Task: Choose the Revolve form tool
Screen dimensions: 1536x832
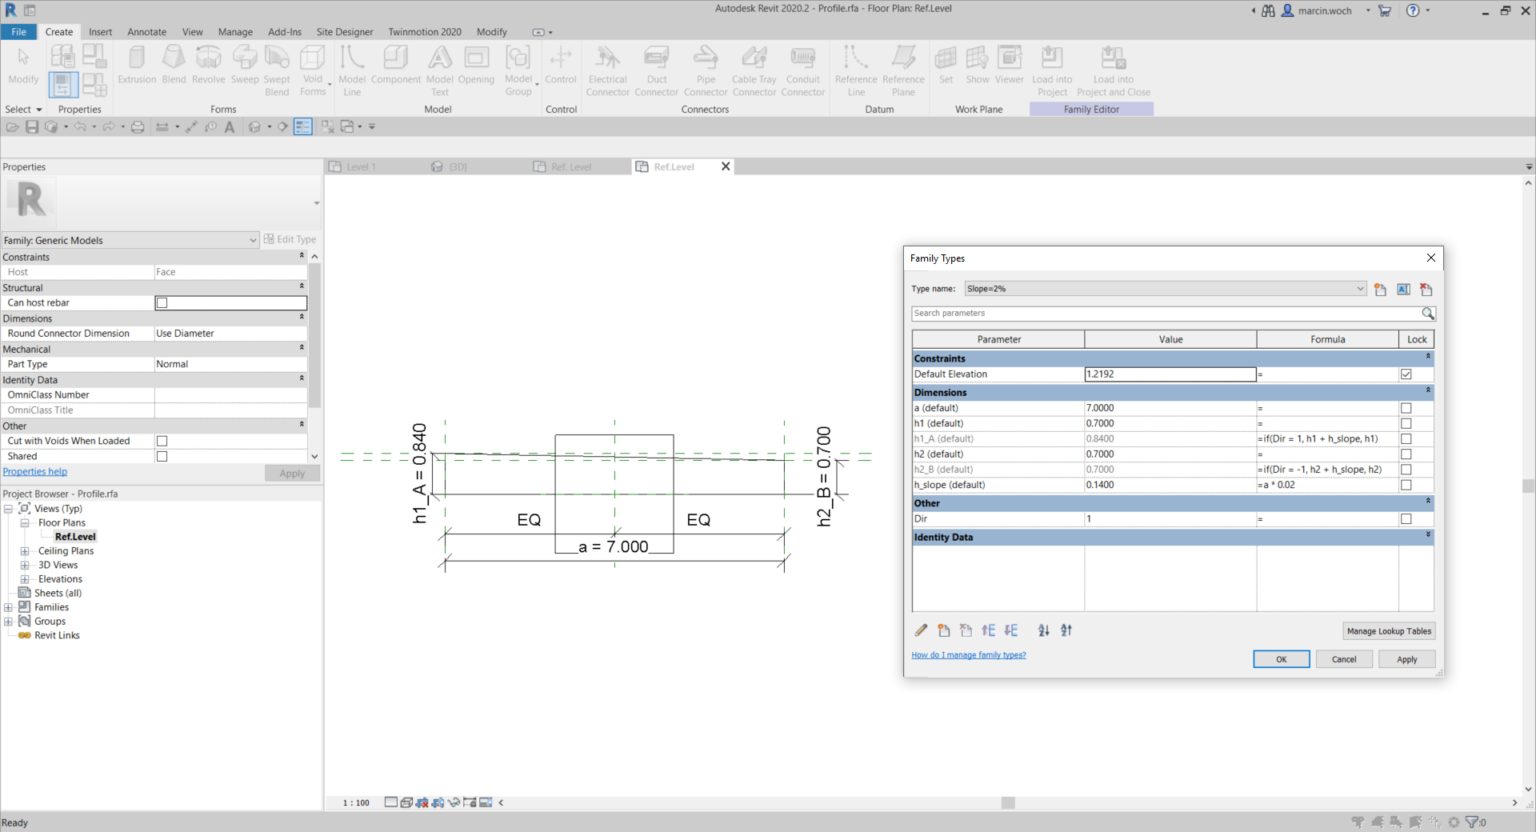Action: [208, 66]
